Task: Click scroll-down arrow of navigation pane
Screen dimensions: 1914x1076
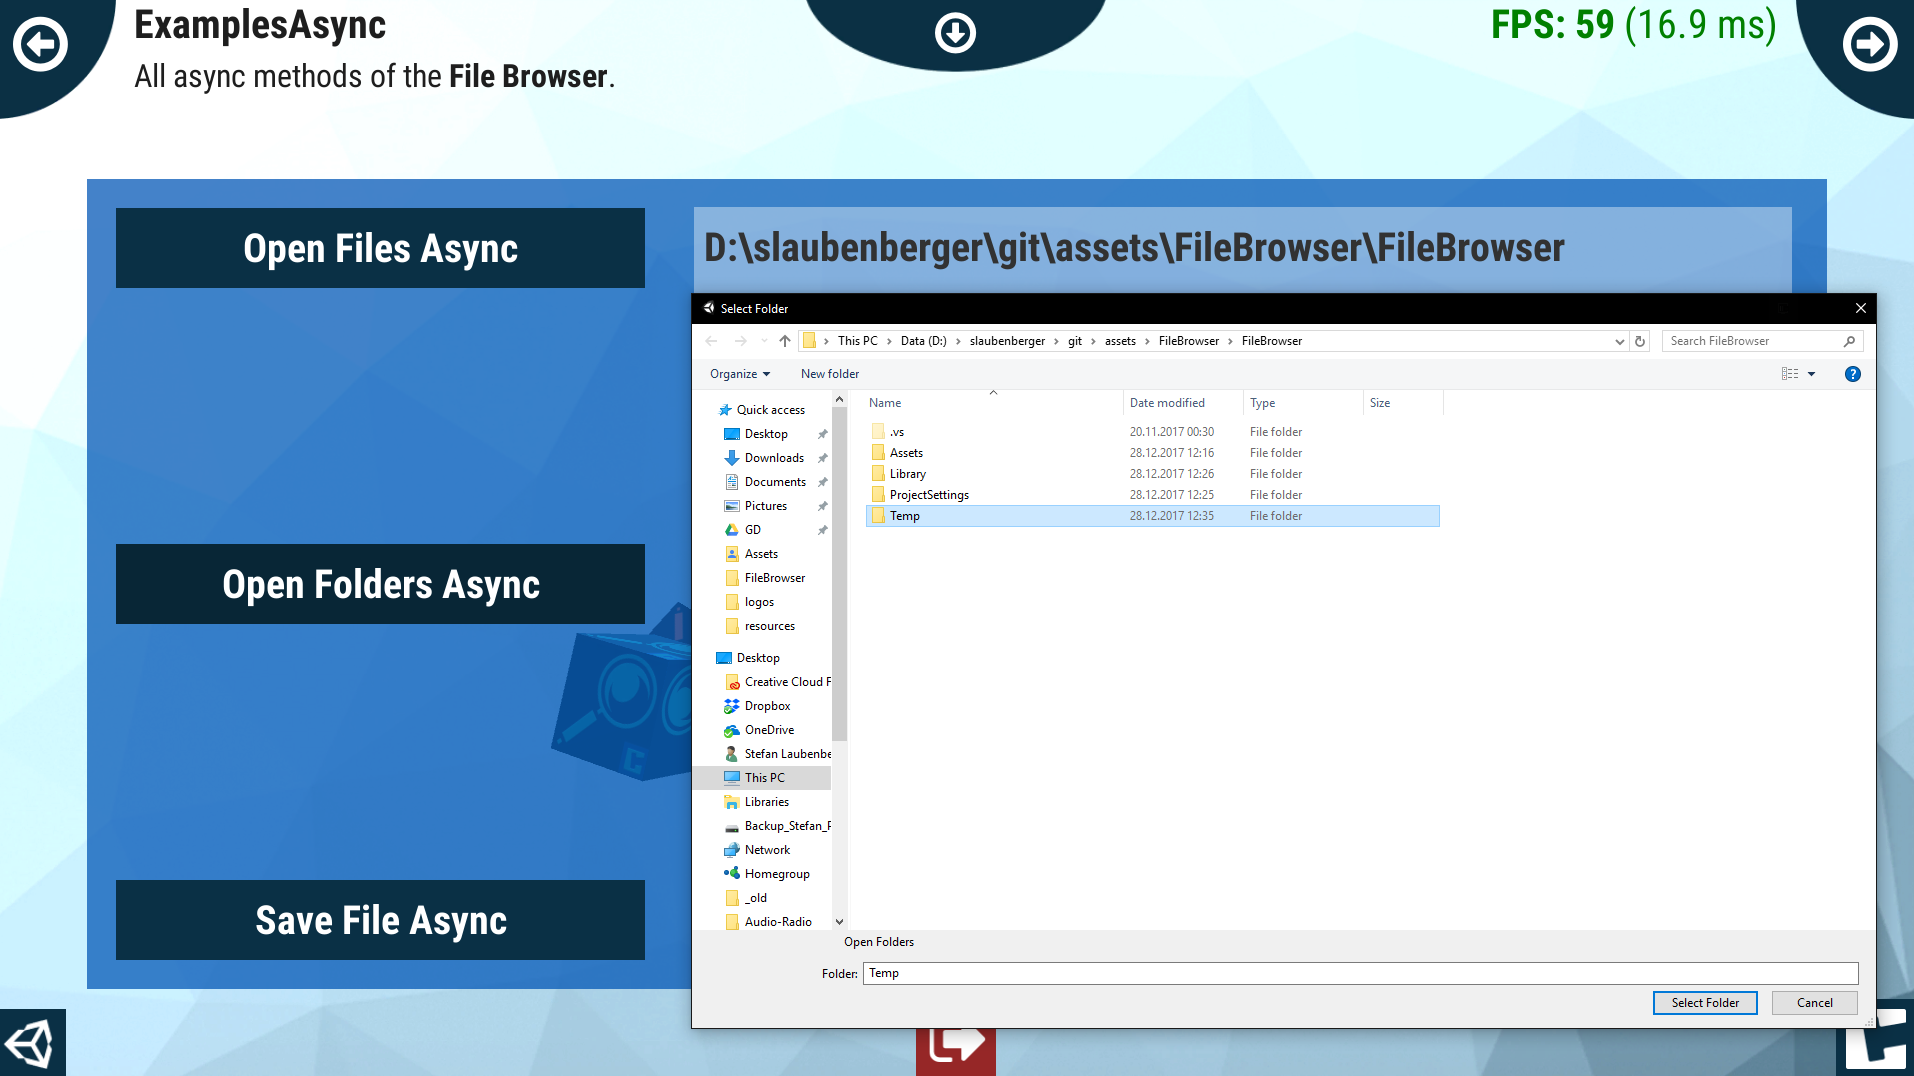Action: (x=839, y=922)
